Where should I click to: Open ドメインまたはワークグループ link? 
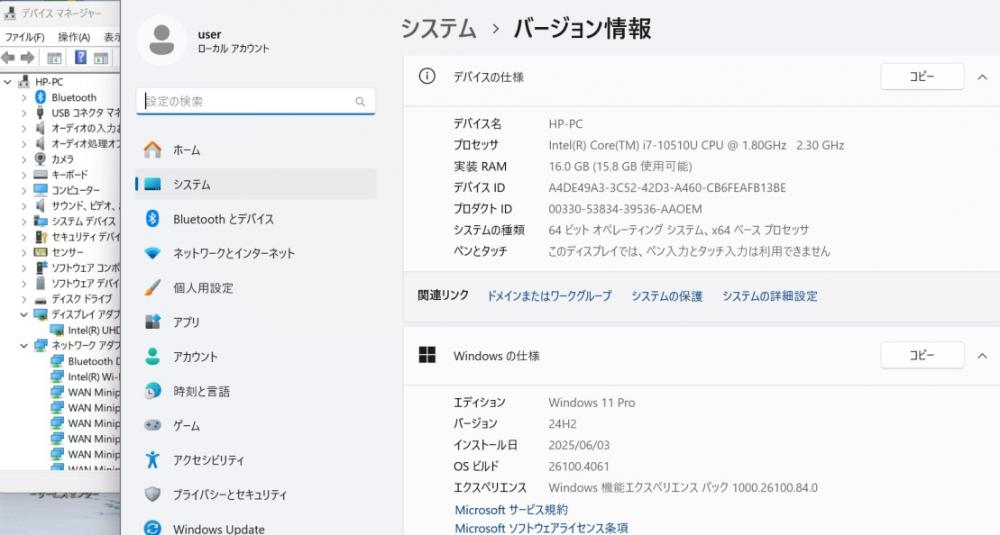pyautogui.click(x=549, y=296)
